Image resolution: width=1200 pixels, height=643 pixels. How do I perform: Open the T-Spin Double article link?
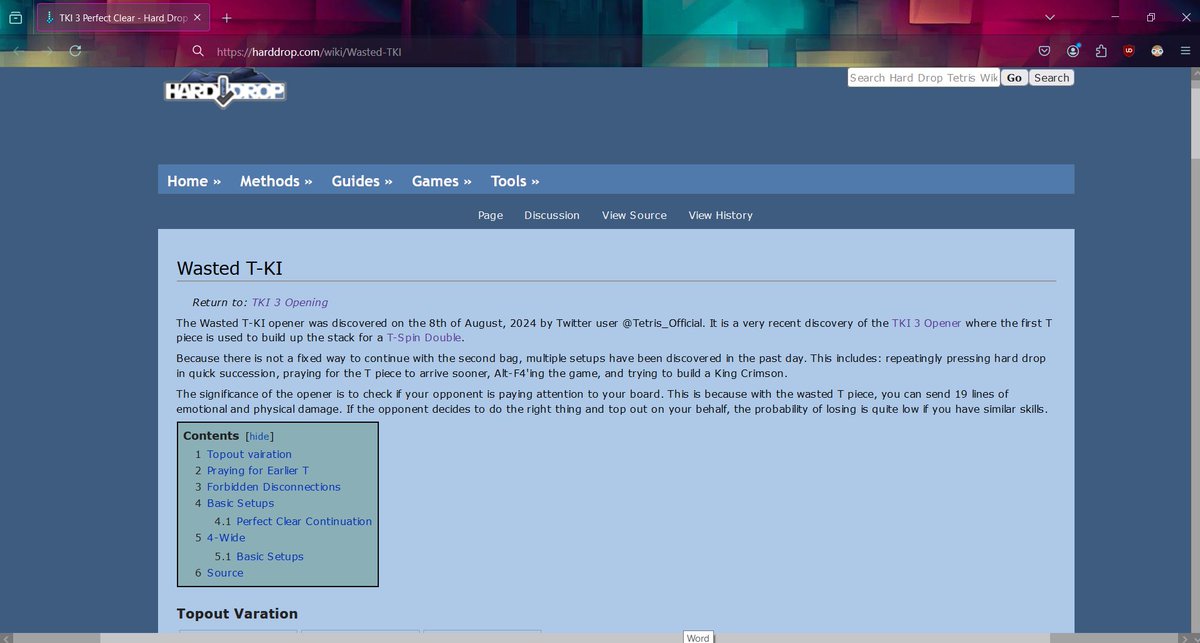(x=423, y=337)
